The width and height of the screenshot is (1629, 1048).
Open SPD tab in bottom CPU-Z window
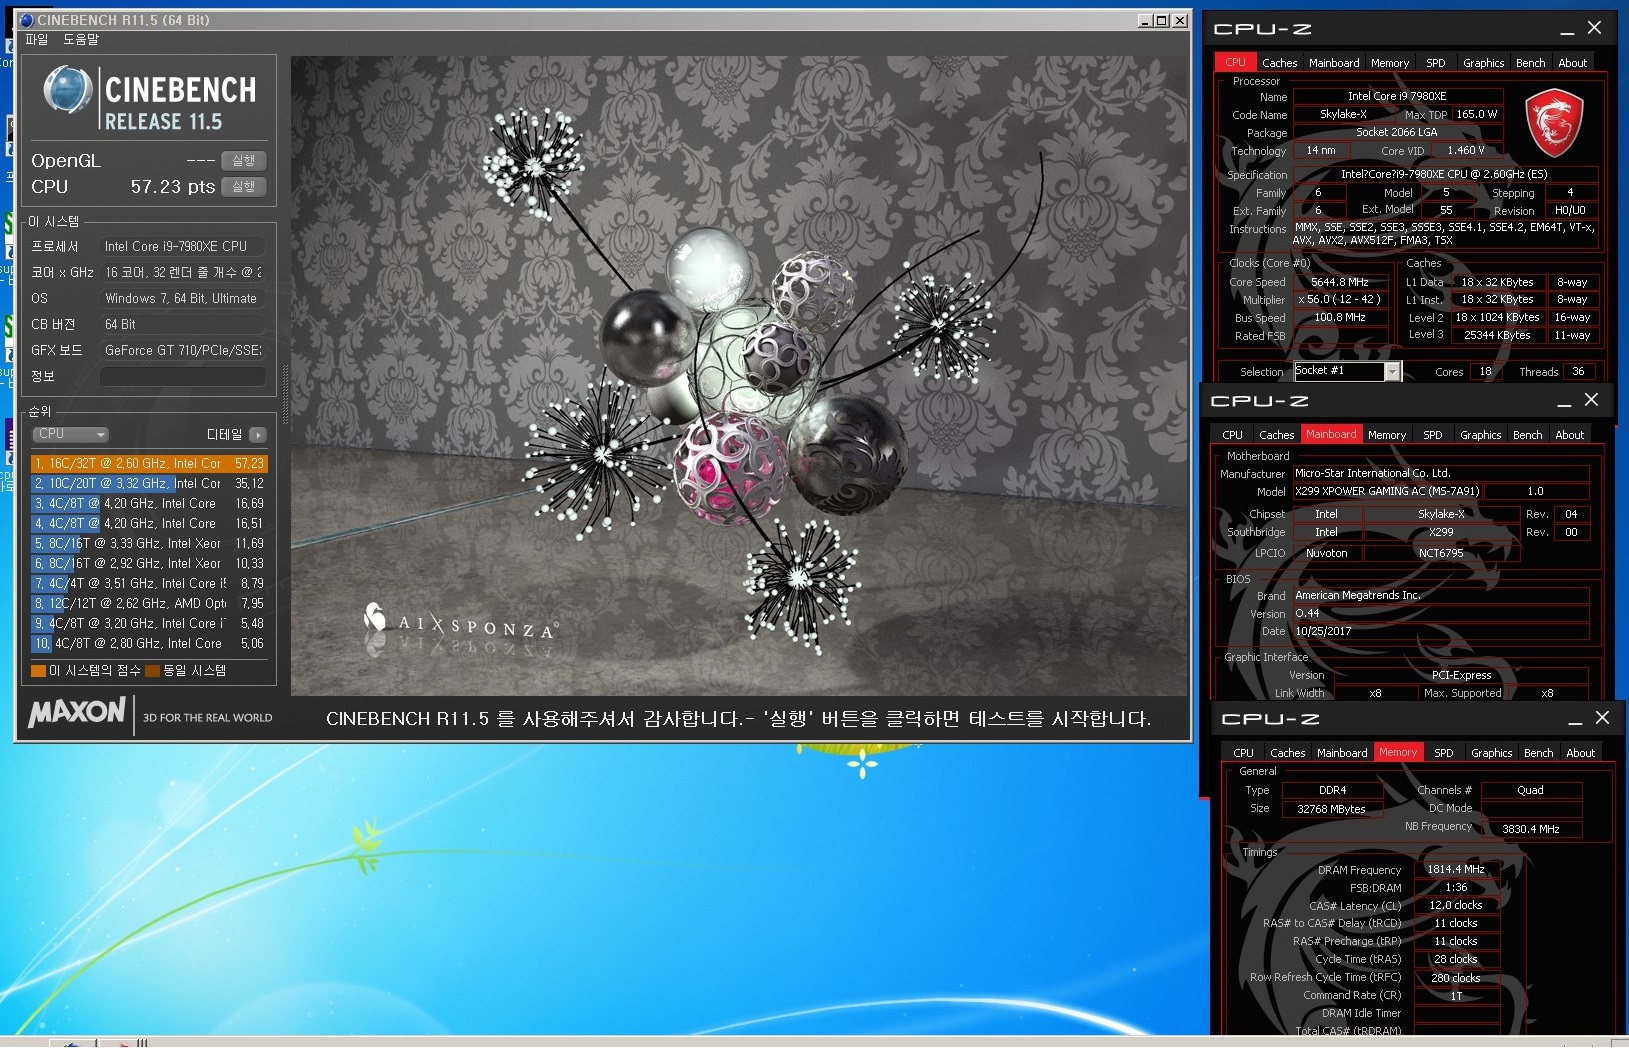pos(1443,753)
